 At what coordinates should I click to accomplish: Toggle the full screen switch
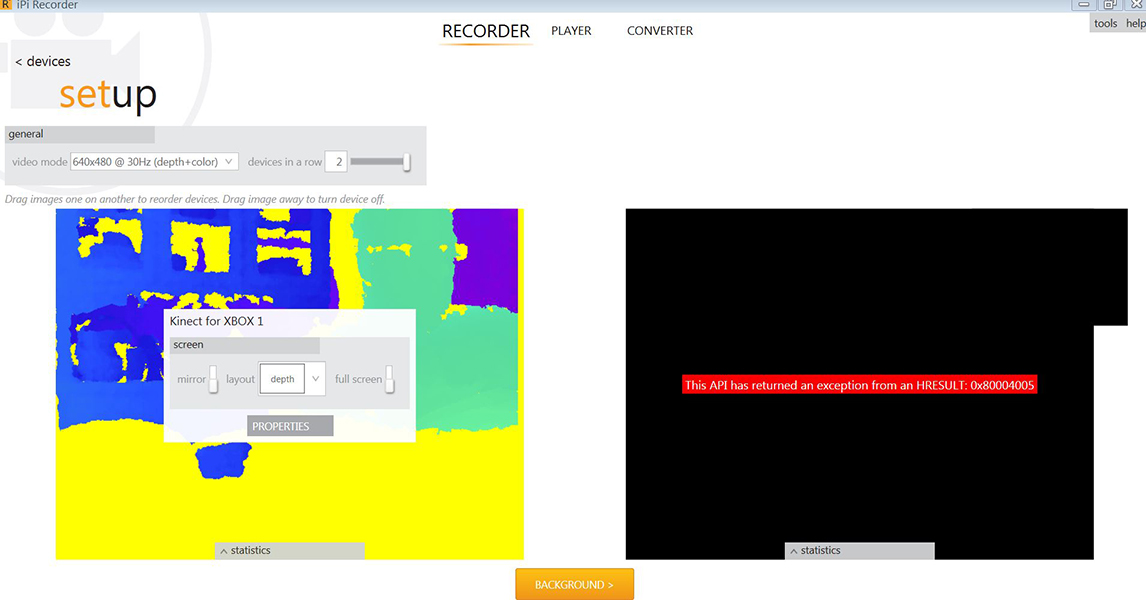point(390,379)
